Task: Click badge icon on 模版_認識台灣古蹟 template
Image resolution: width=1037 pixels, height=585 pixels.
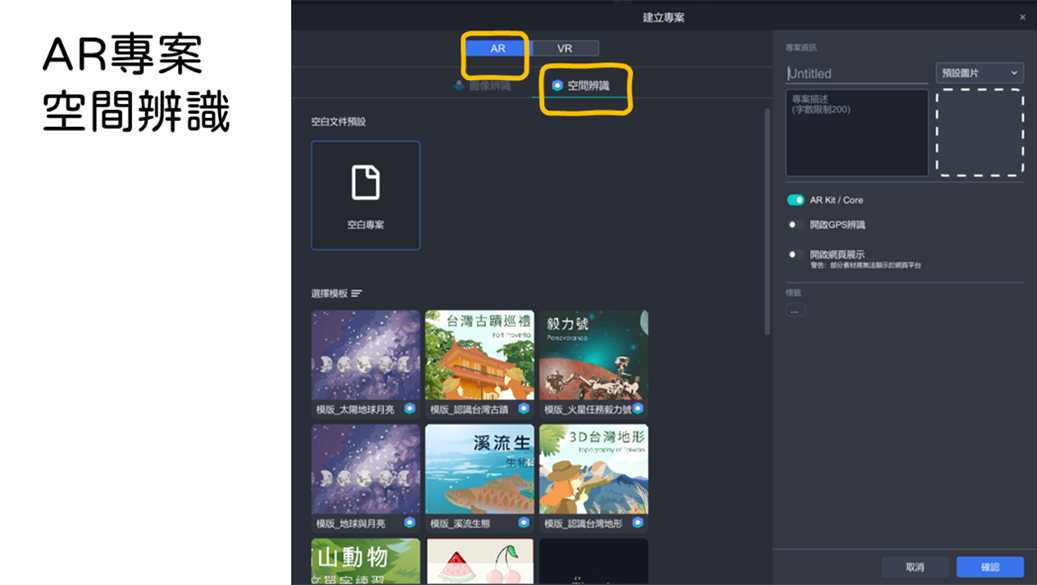Action: 523,409
